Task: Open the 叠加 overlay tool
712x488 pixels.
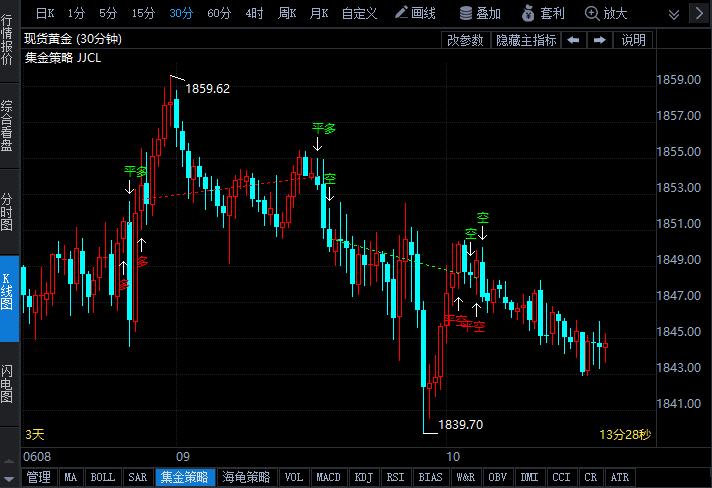Action: click(x=480, y=14)
